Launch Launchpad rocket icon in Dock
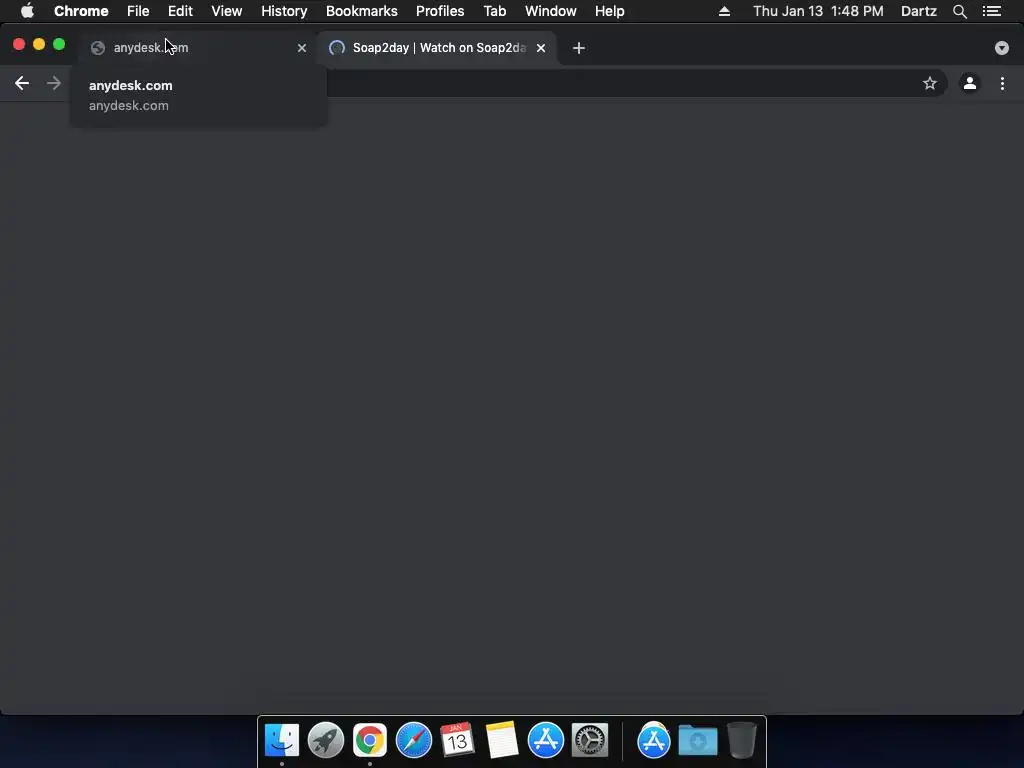1024x768 pixels. pos(326,740)
